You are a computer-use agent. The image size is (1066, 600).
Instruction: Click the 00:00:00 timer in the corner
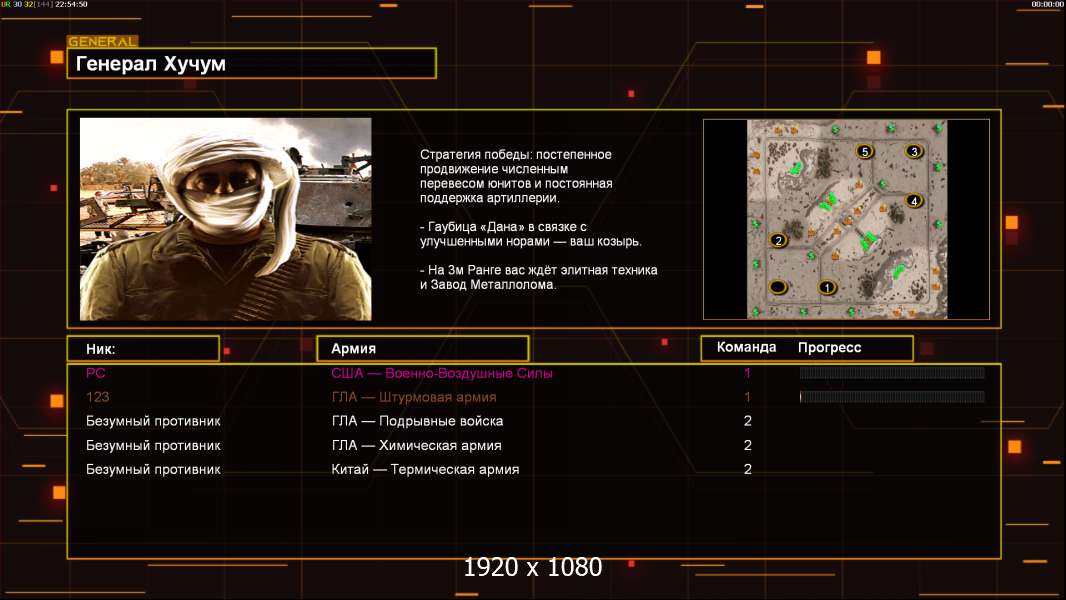click(x=1048, y=4)
